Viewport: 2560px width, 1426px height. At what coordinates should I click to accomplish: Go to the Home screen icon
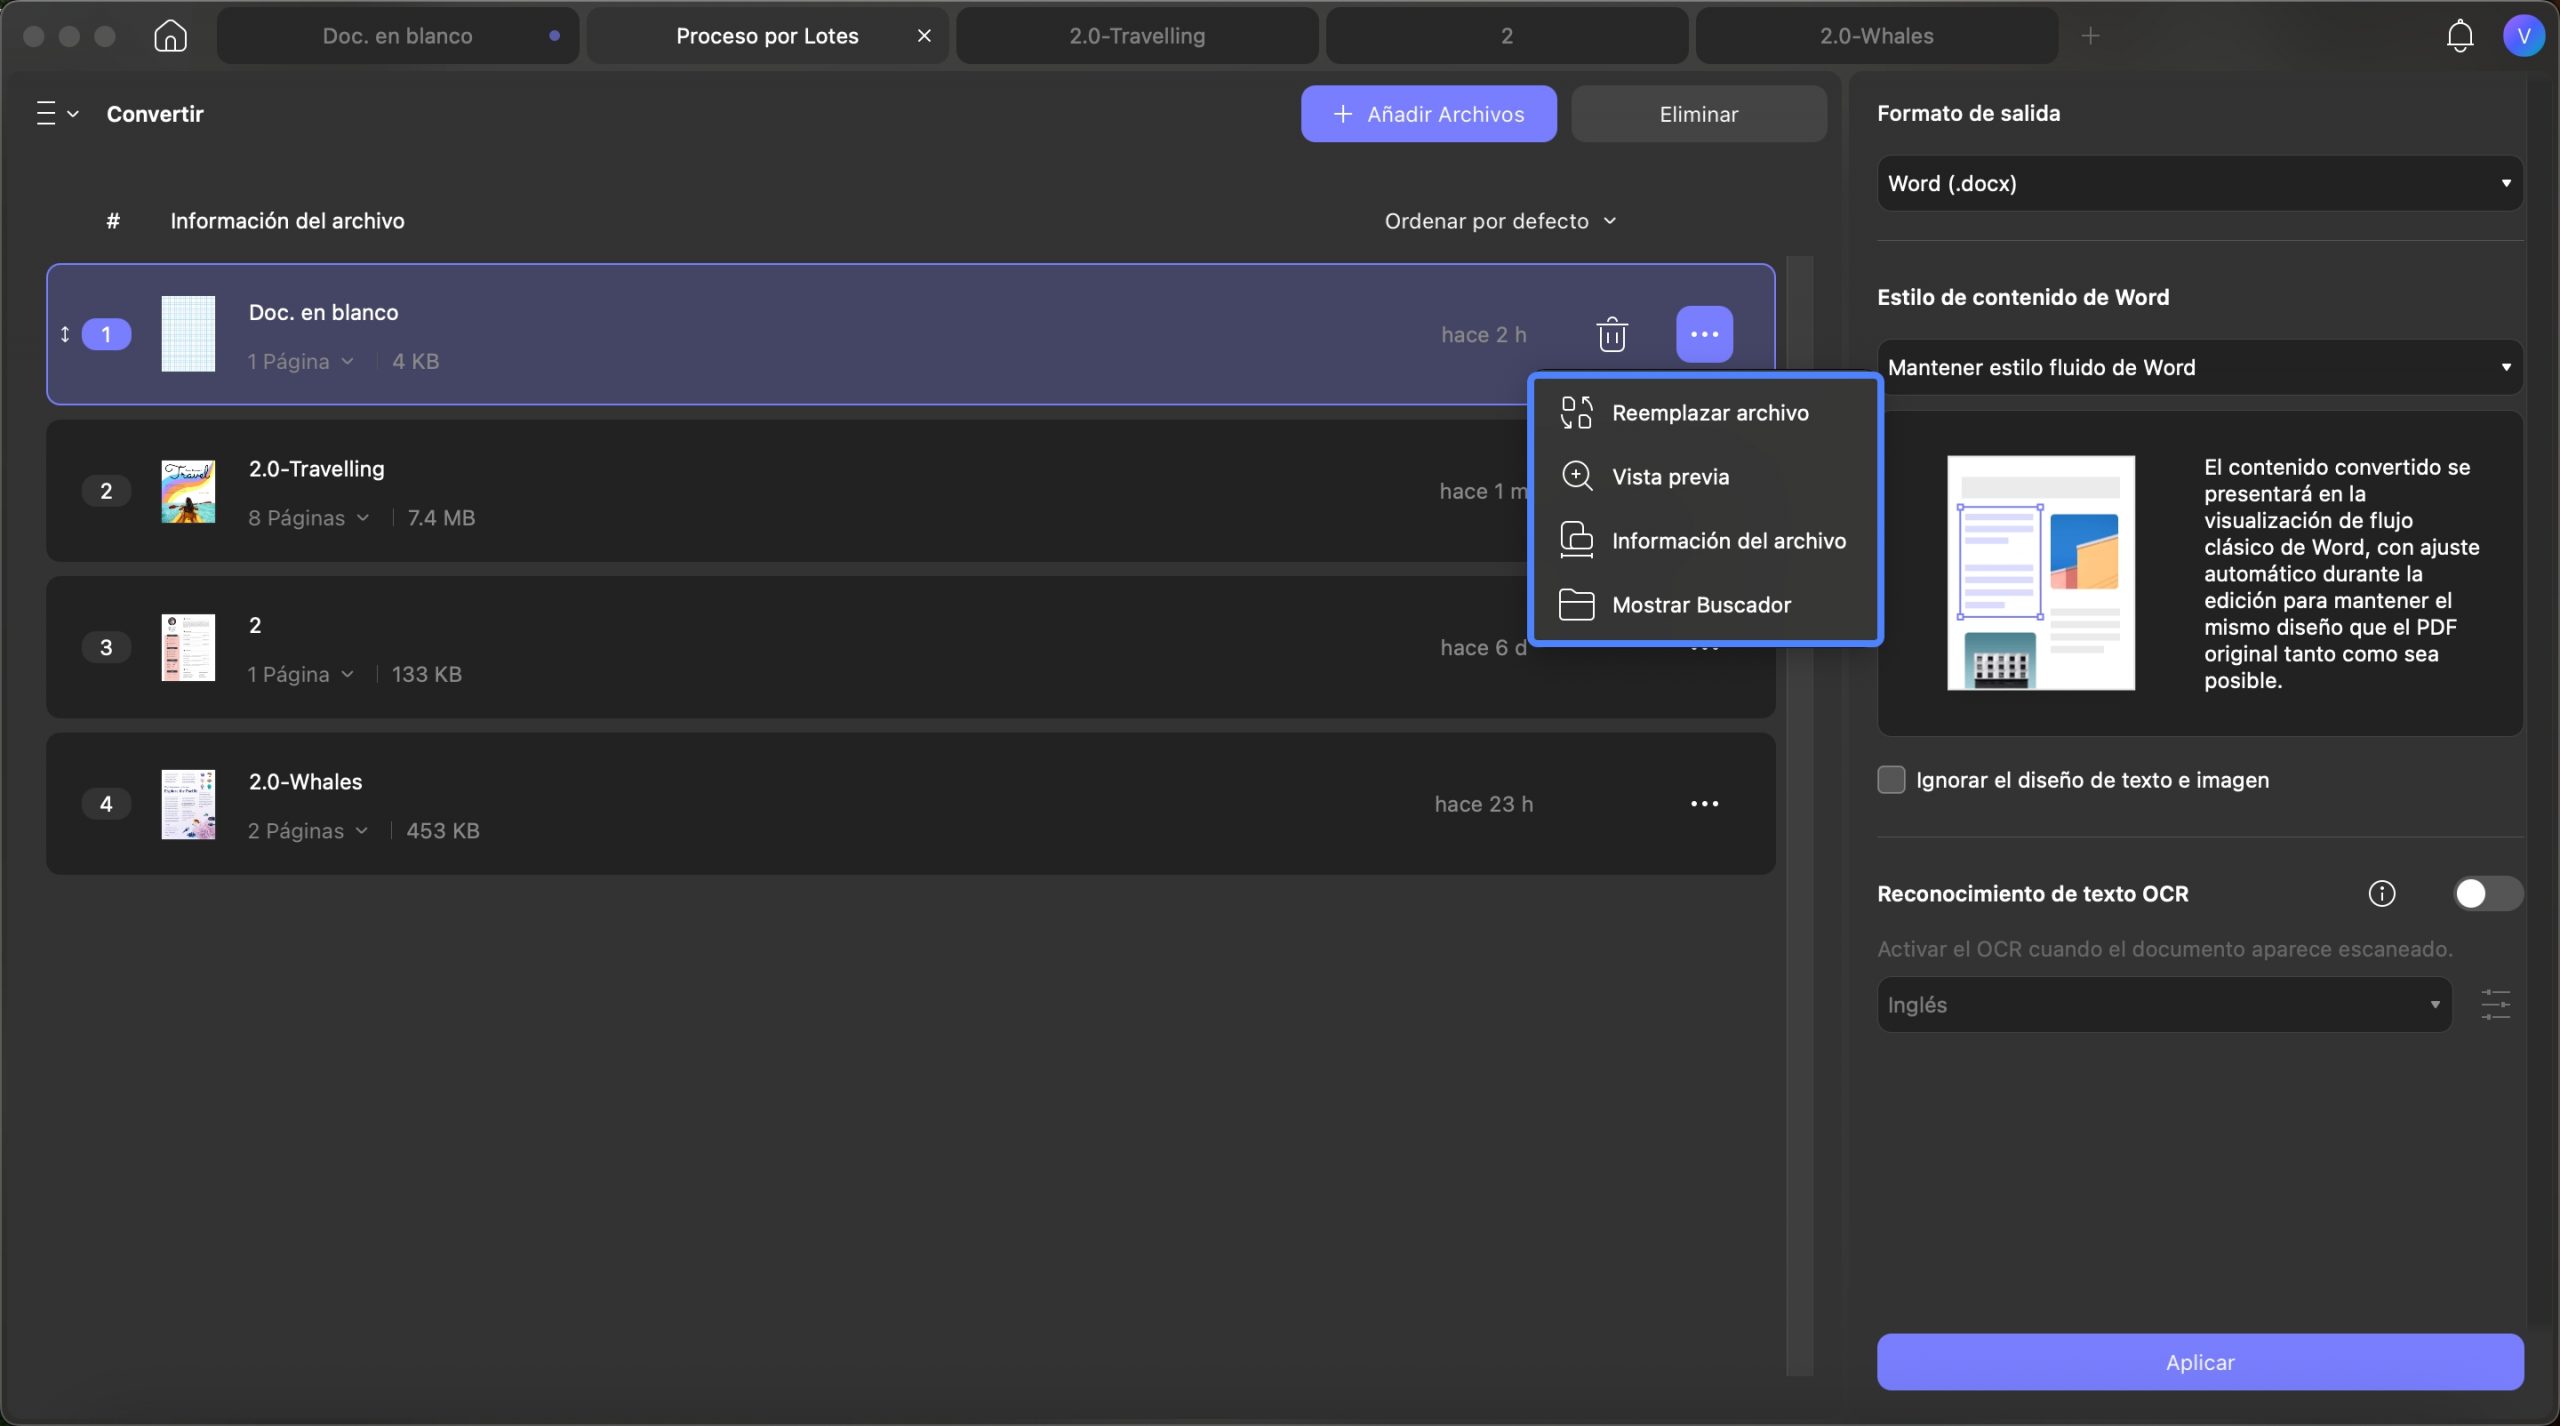(x=170, y=36)
